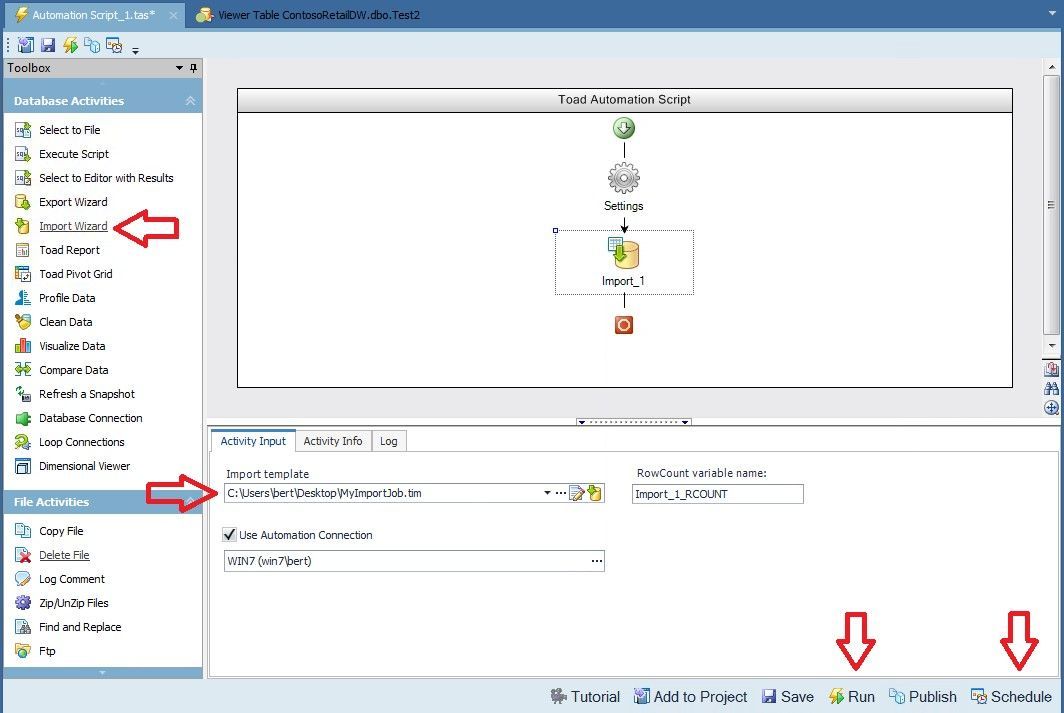Click the binoculars find icon at right edge

click(x=1051, y=389)
